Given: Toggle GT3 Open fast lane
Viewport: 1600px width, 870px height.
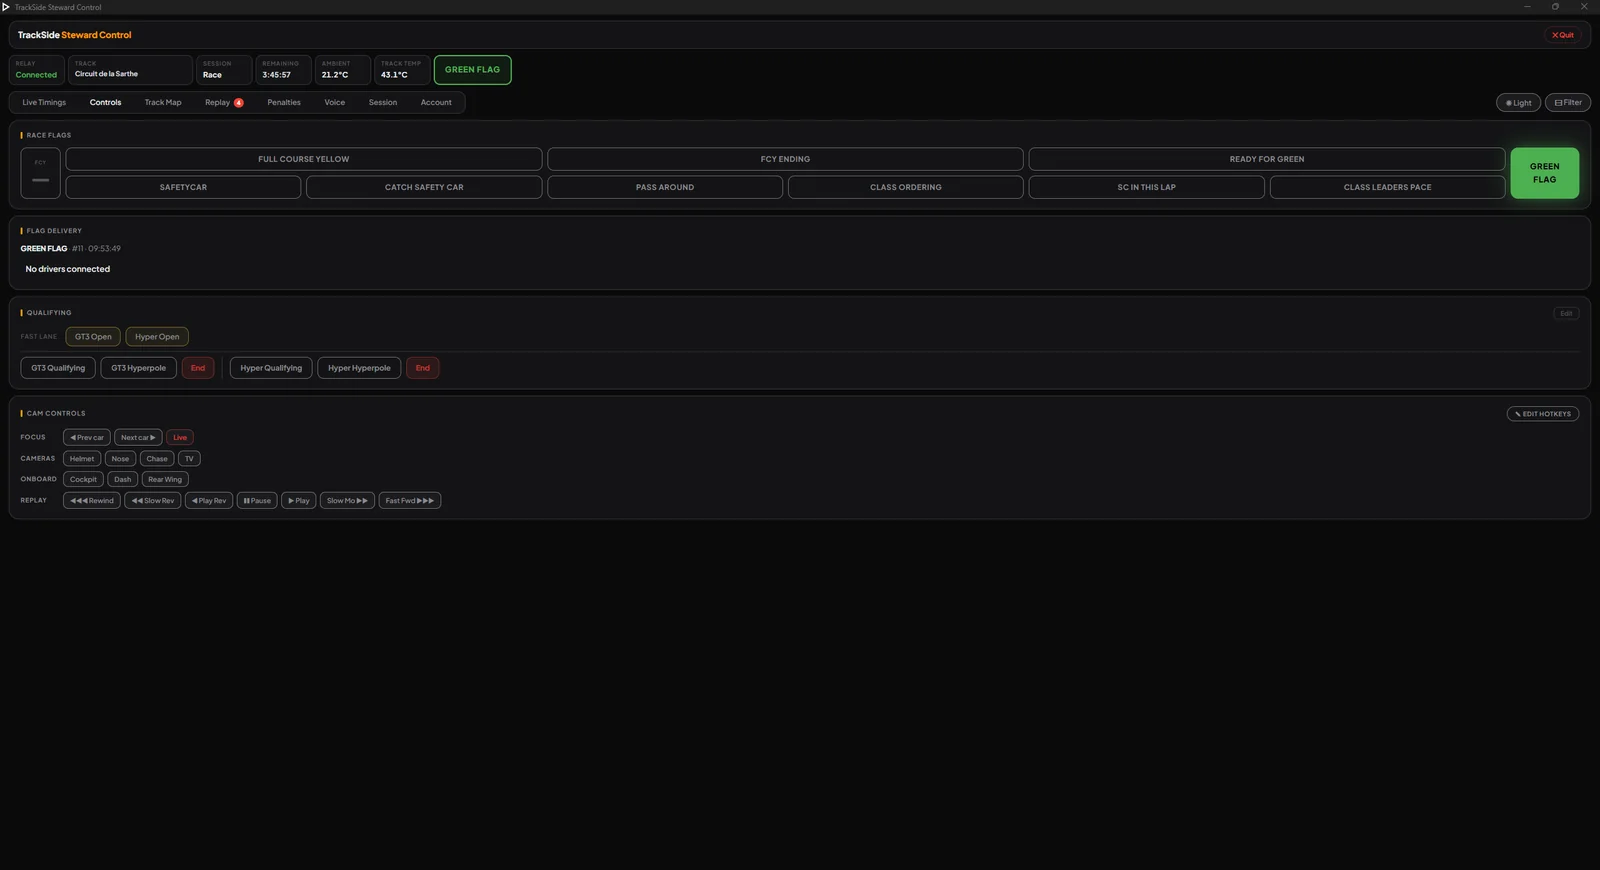Looking at the screenshot, I should click(x=93, y=337).
